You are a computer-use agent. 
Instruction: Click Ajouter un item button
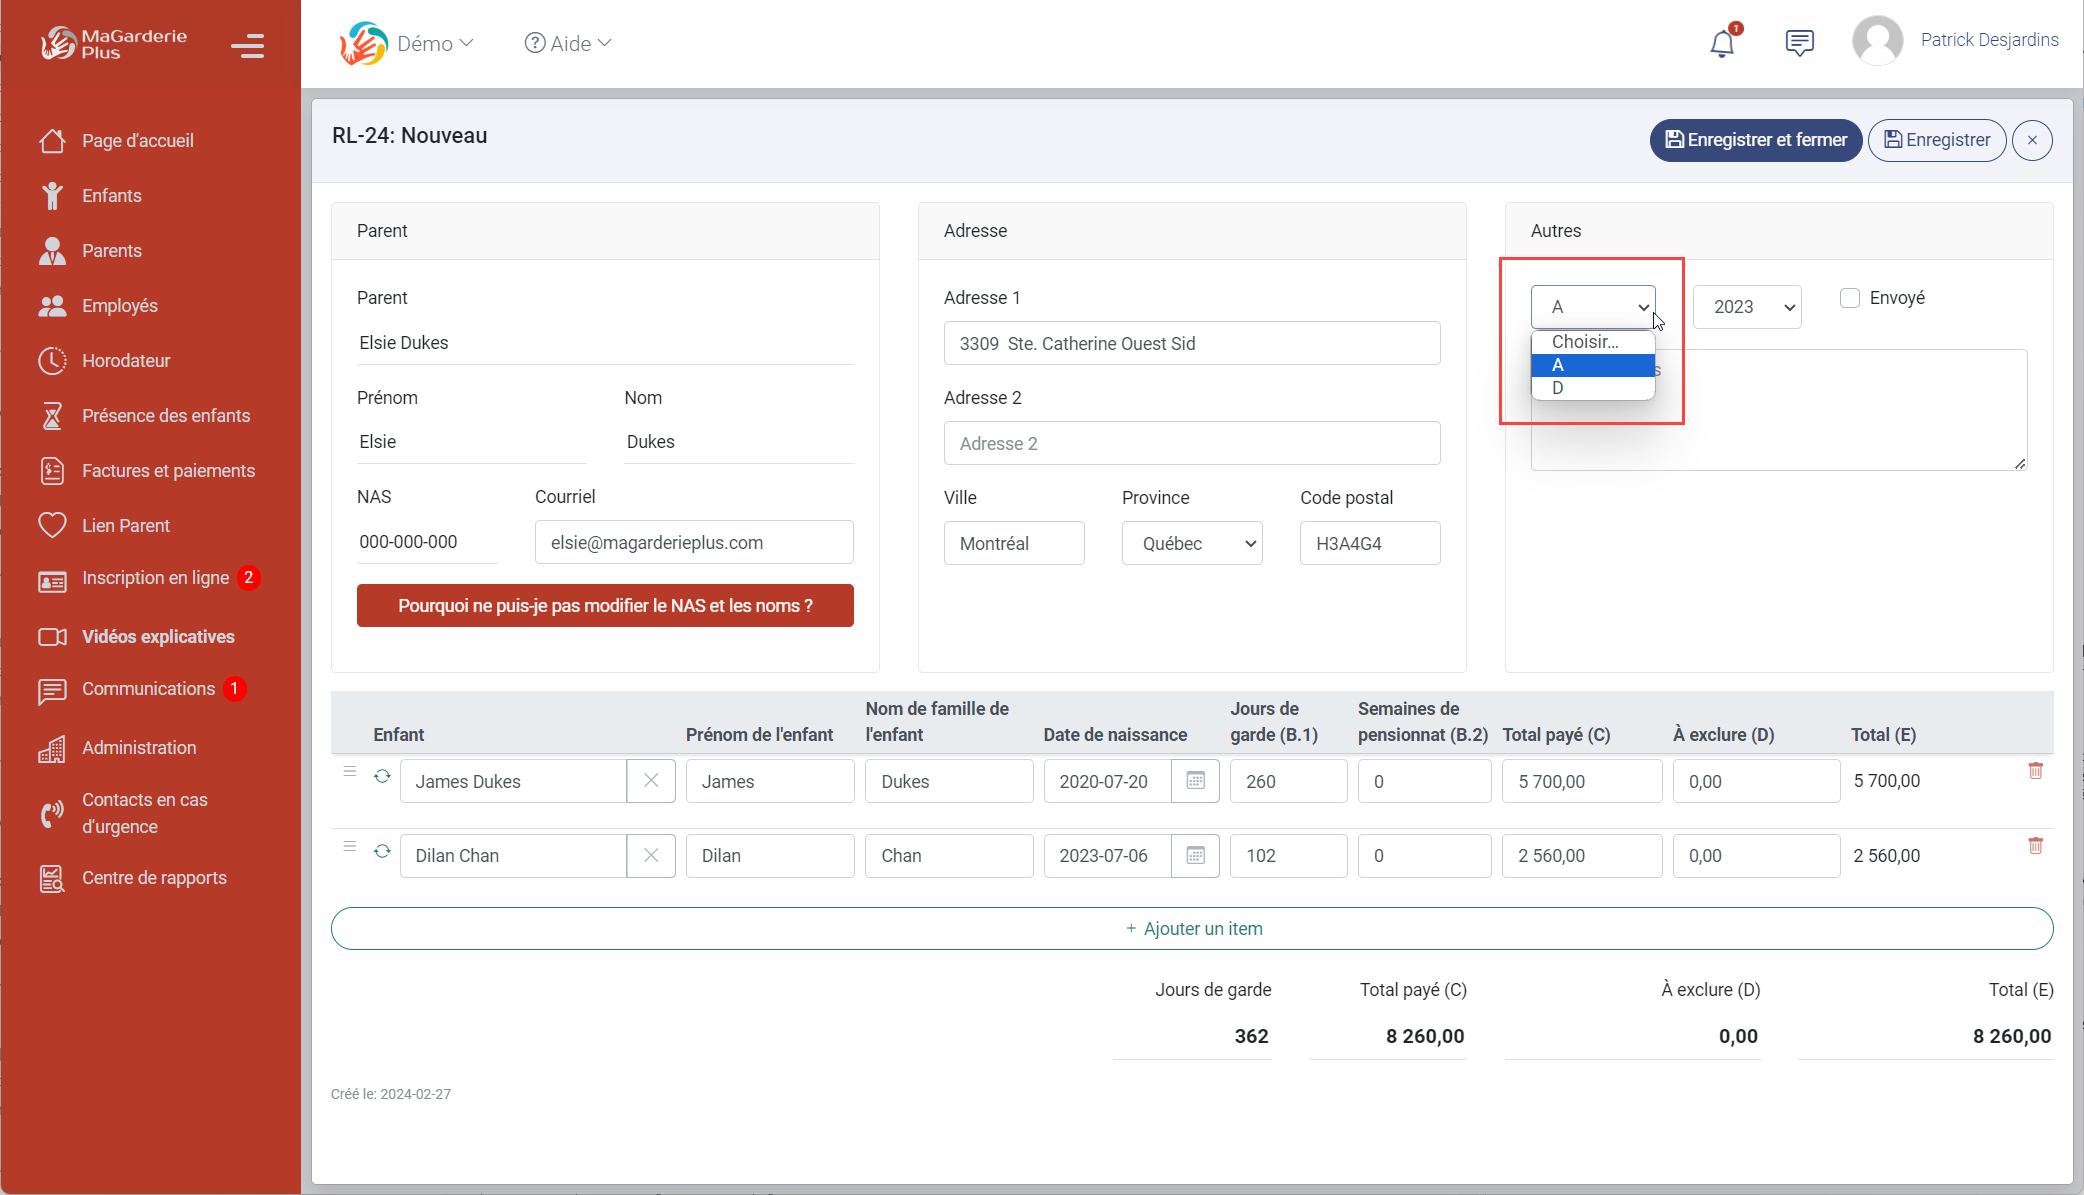pyautogui.click(x=1192, y=929)
